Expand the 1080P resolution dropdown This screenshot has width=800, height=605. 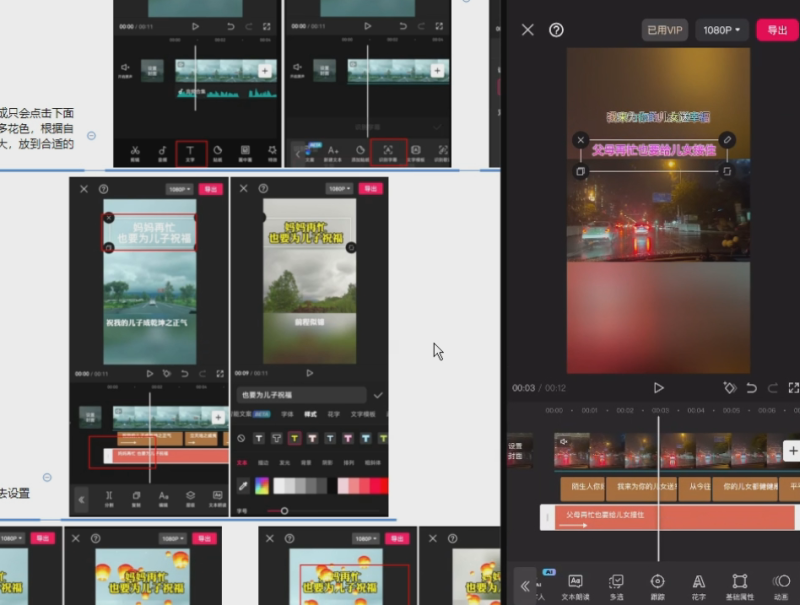(723, 30)
